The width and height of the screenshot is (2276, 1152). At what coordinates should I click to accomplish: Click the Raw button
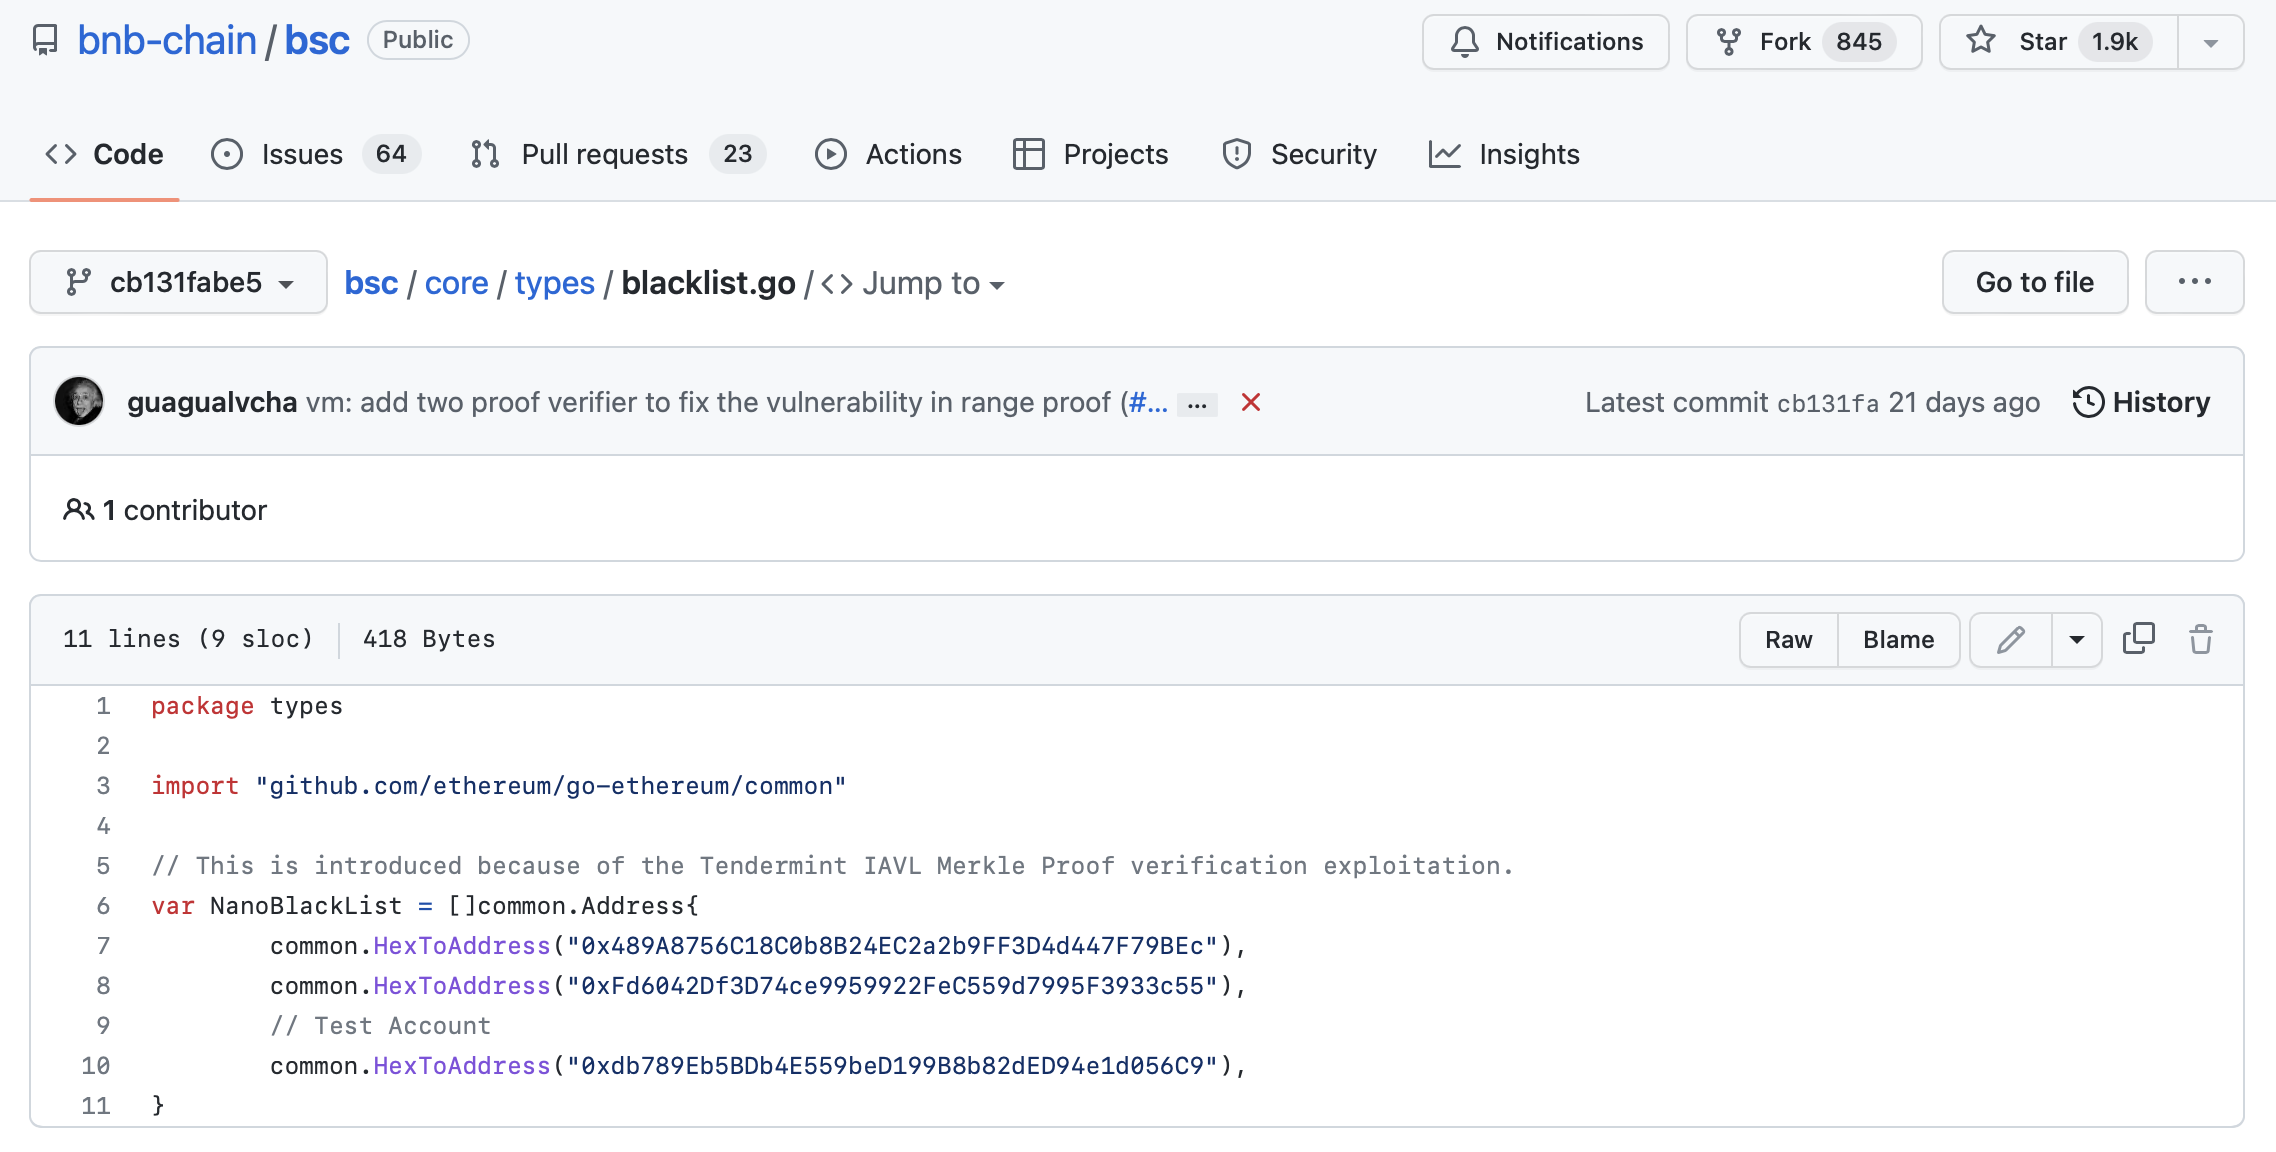coord(1788,640)
